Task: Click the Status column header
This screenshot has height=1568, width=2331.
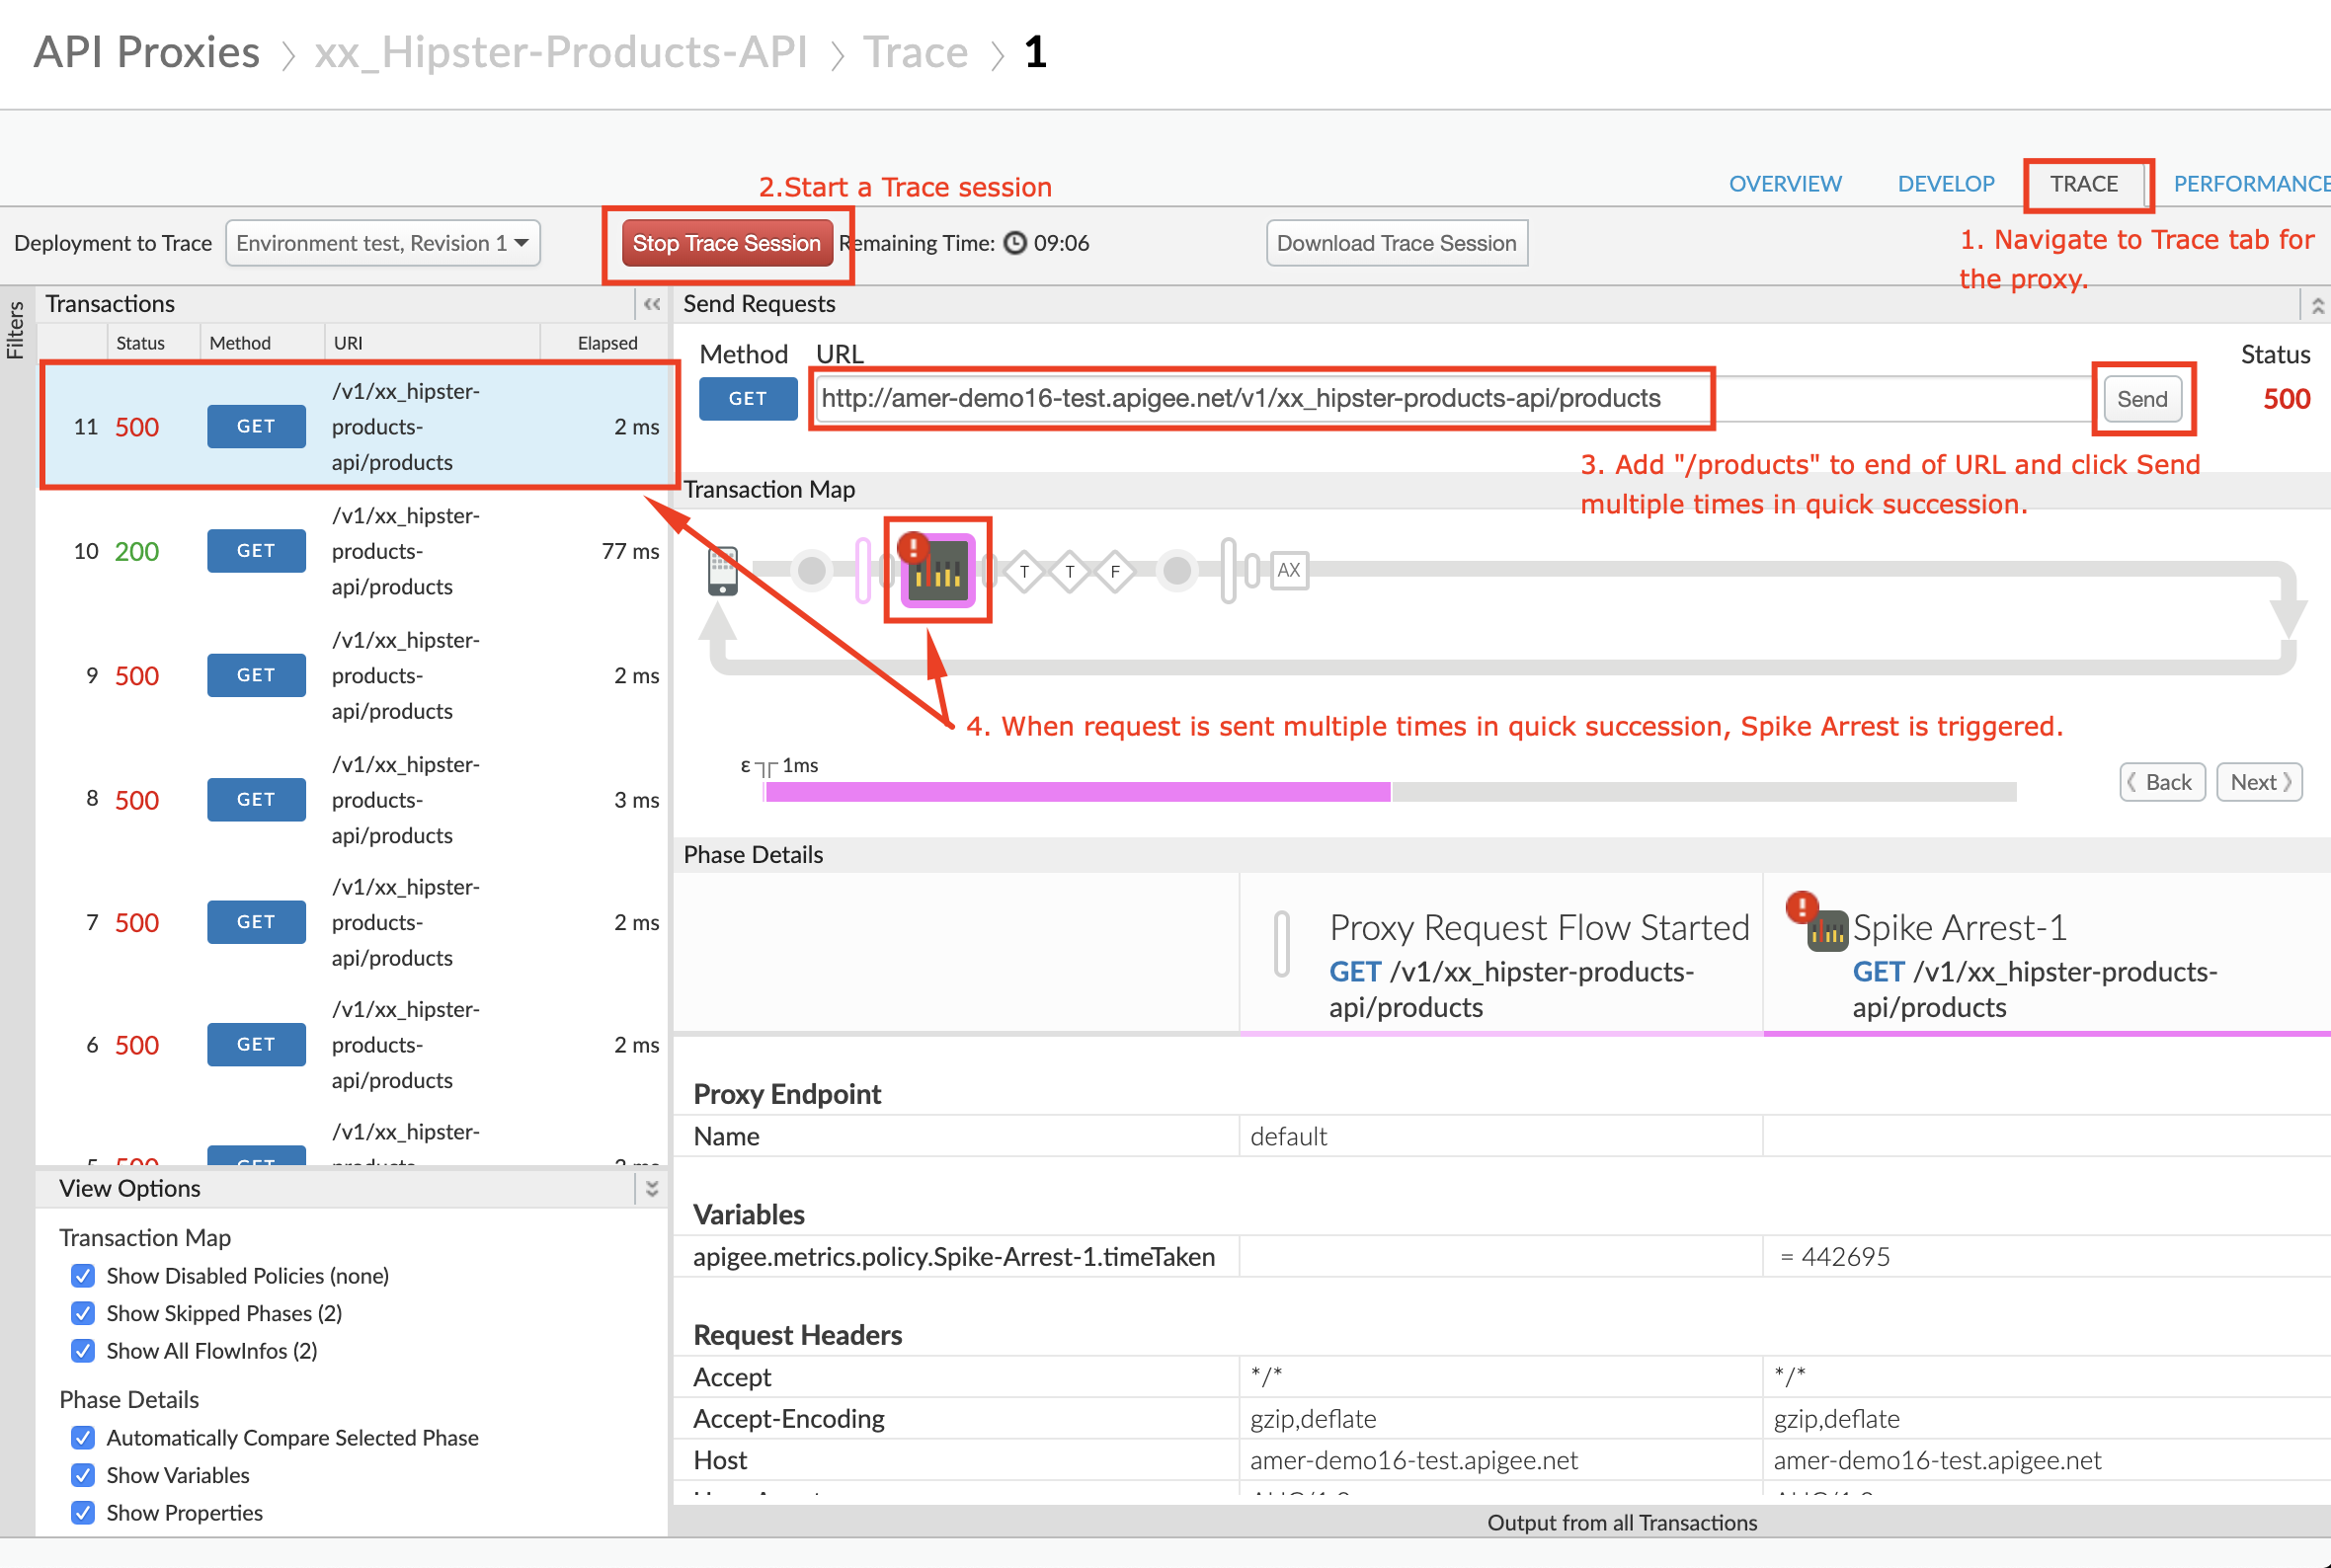Action: tap(140, 343)
